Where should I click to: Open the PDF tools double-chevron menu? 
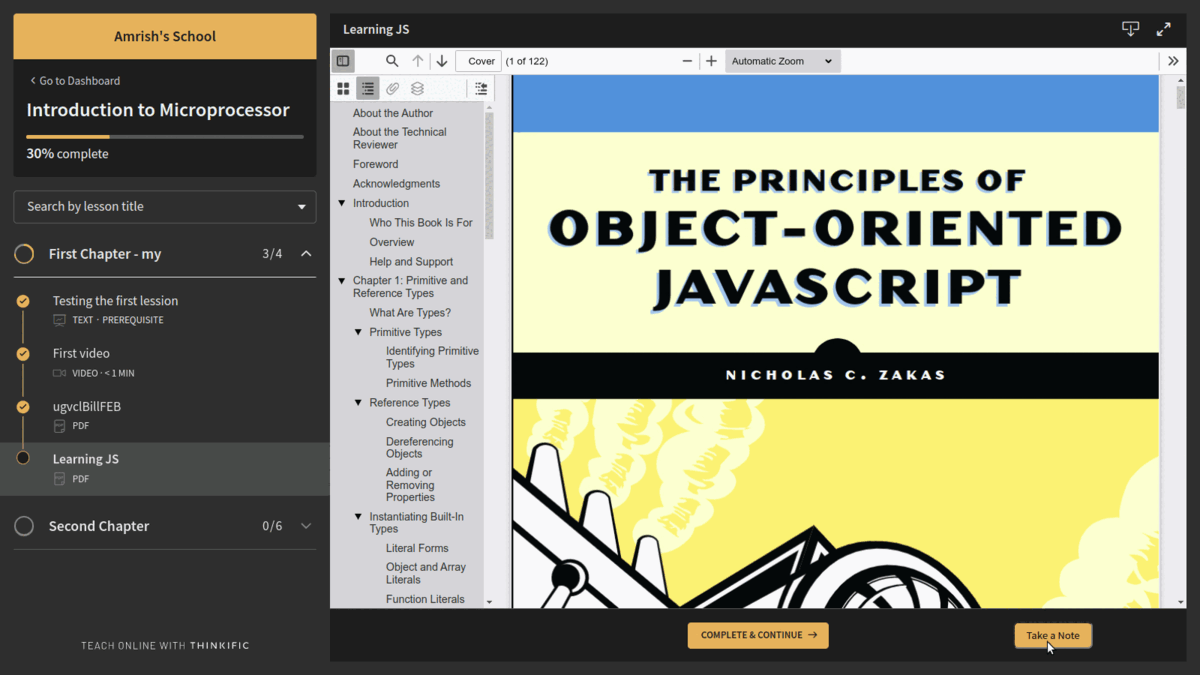1173,61
